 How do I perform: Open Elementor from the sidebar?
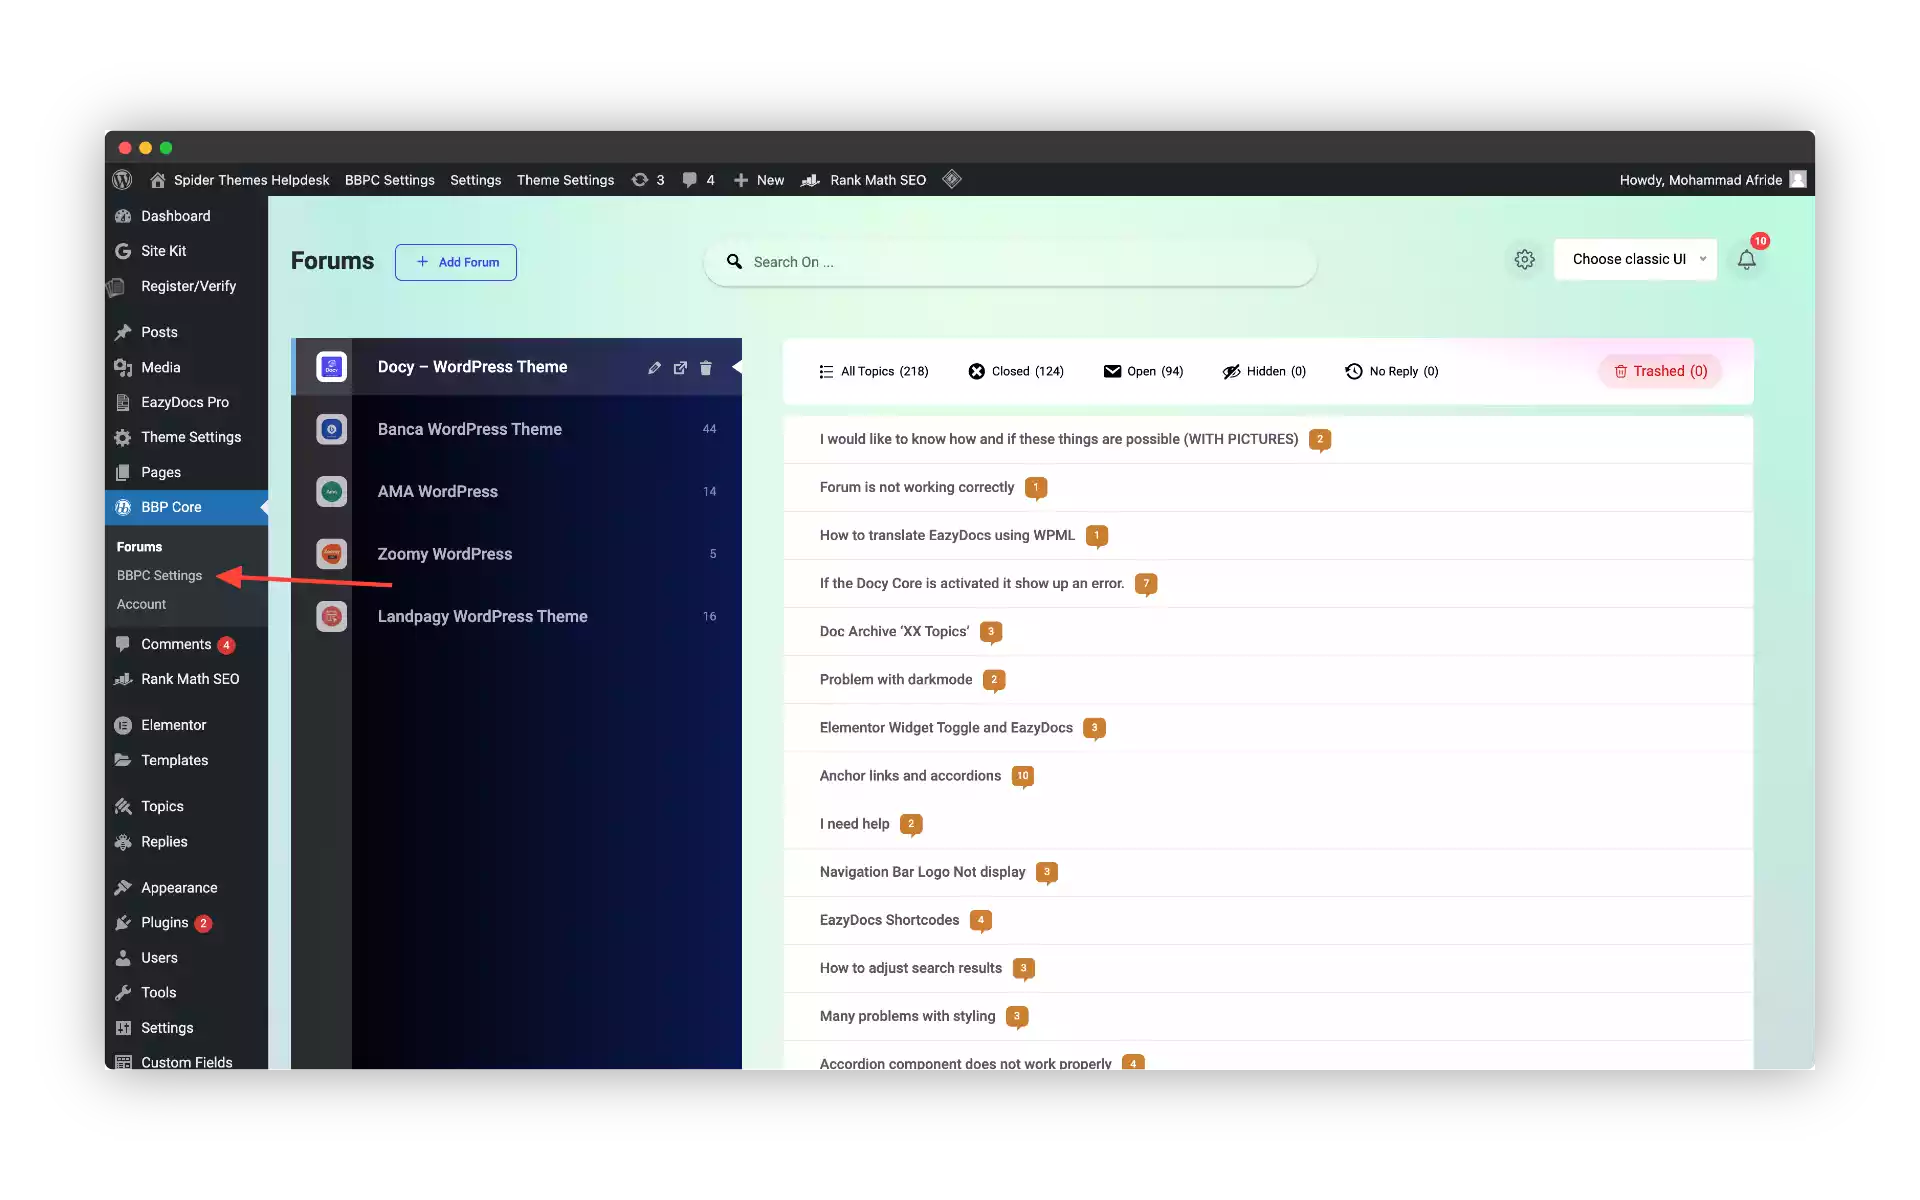point(172,724)
